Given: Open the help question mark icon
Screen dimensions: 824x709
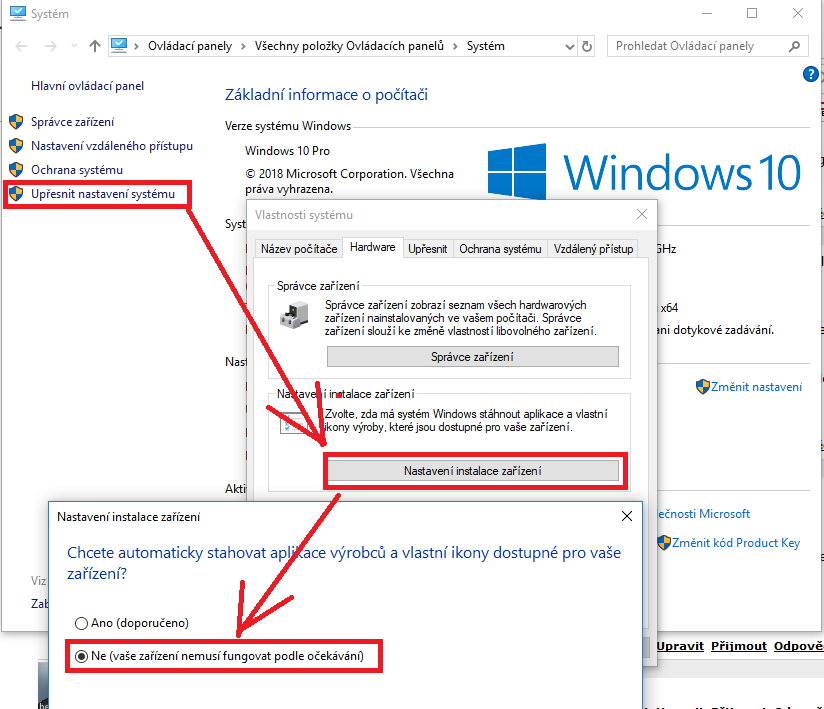Looking at the screenshot, I should [810, 74].
